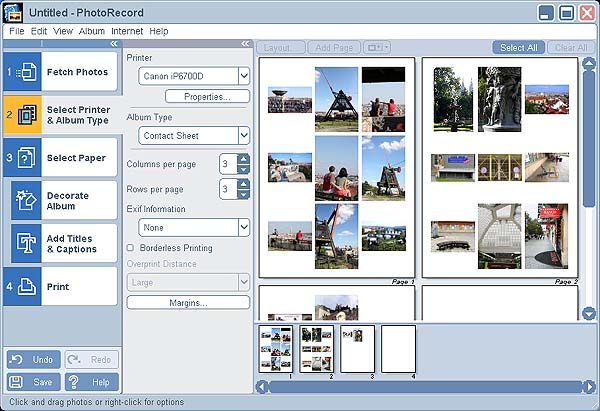
Task: Select the Decorate Album icon
Action: (27, 200)
